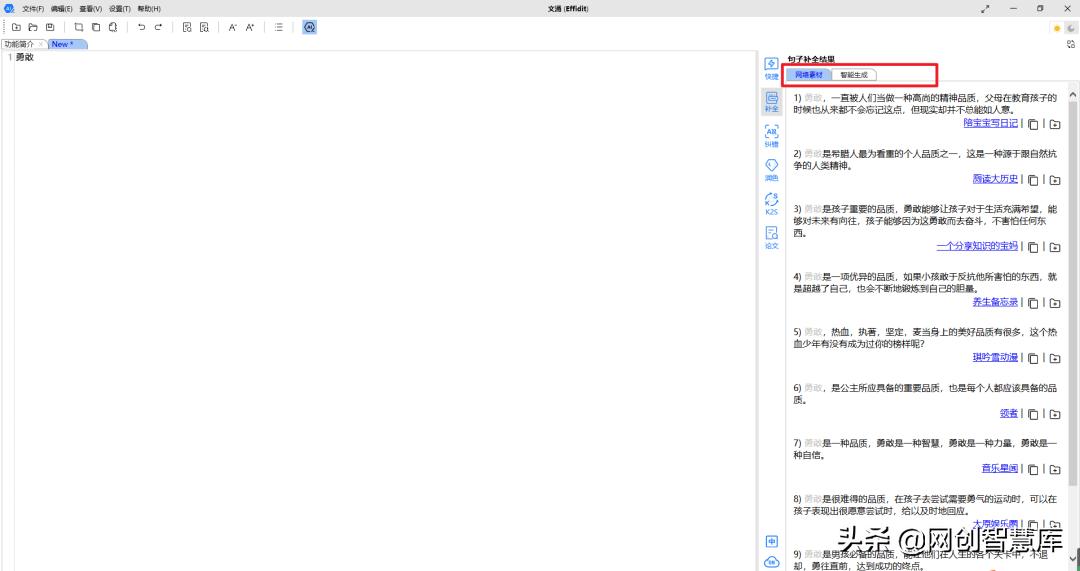Click result 7 sentence 勇敢是一种品质
Image resolution: width=1080 pixels, height=571 pixels.
(925, 449)
